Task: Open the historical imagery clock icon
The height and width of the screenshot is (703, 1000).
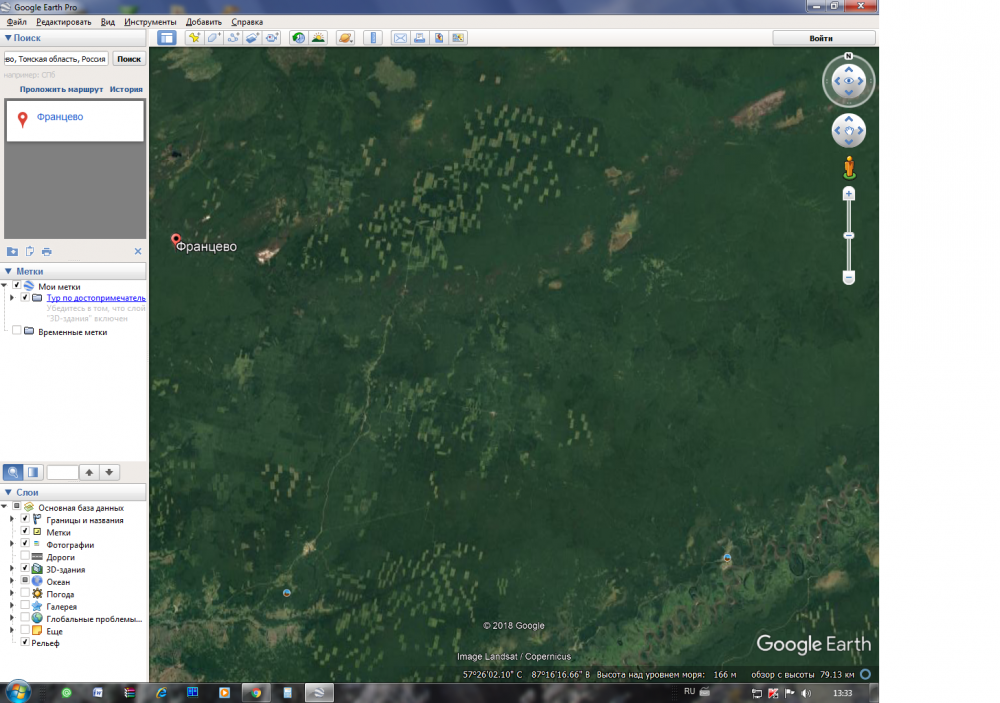Action: [x=298, y=38]
